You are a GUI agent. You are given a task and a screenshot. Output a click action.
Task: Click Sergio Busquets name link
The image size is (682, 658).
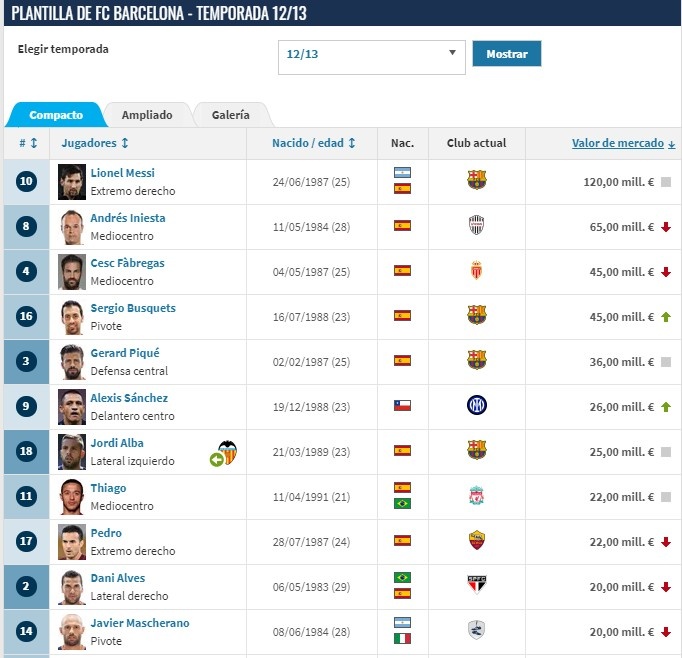(x=133, y=308)
